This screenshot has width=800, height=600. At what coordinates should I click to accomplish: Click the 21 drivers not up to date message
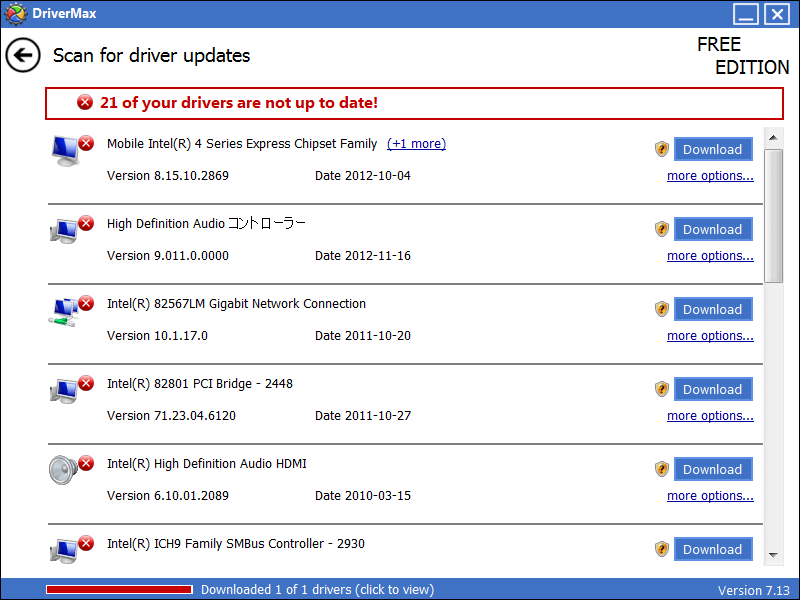239,103
